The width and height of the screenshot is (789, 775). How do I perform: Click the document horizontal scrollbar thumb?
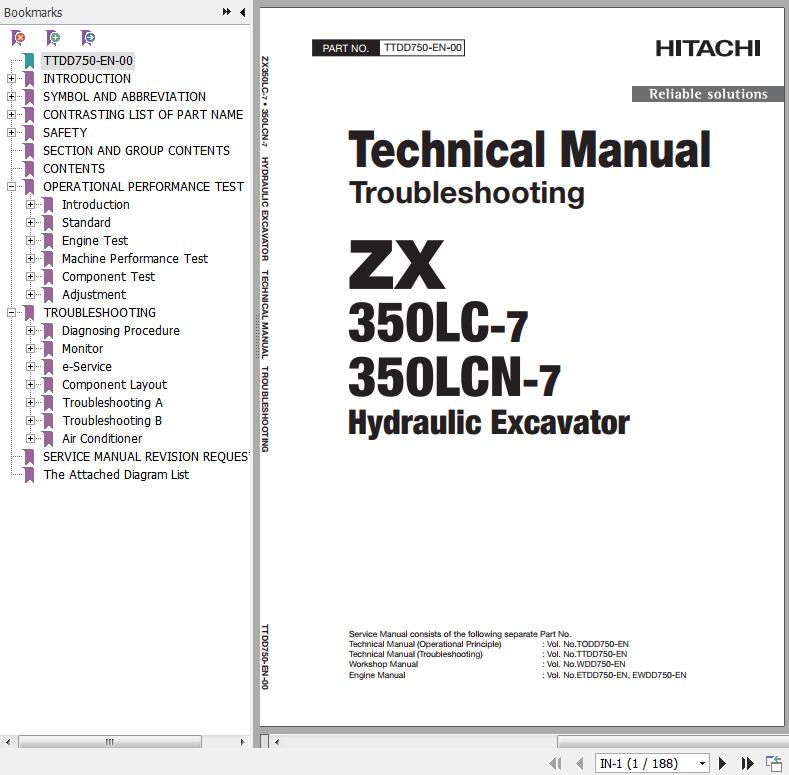click(673, 742)
